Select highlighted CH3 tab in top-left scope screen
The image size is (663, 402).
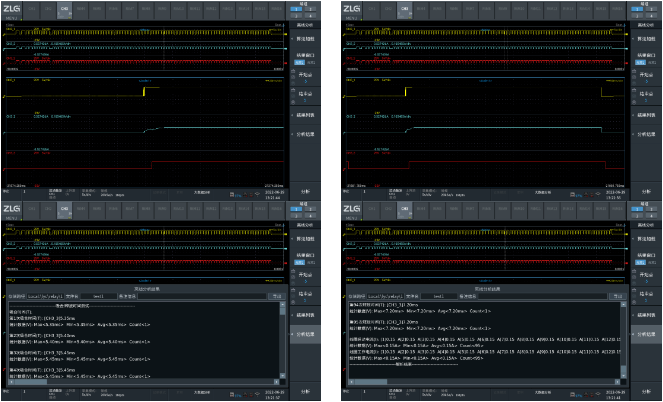pos(64,11)
